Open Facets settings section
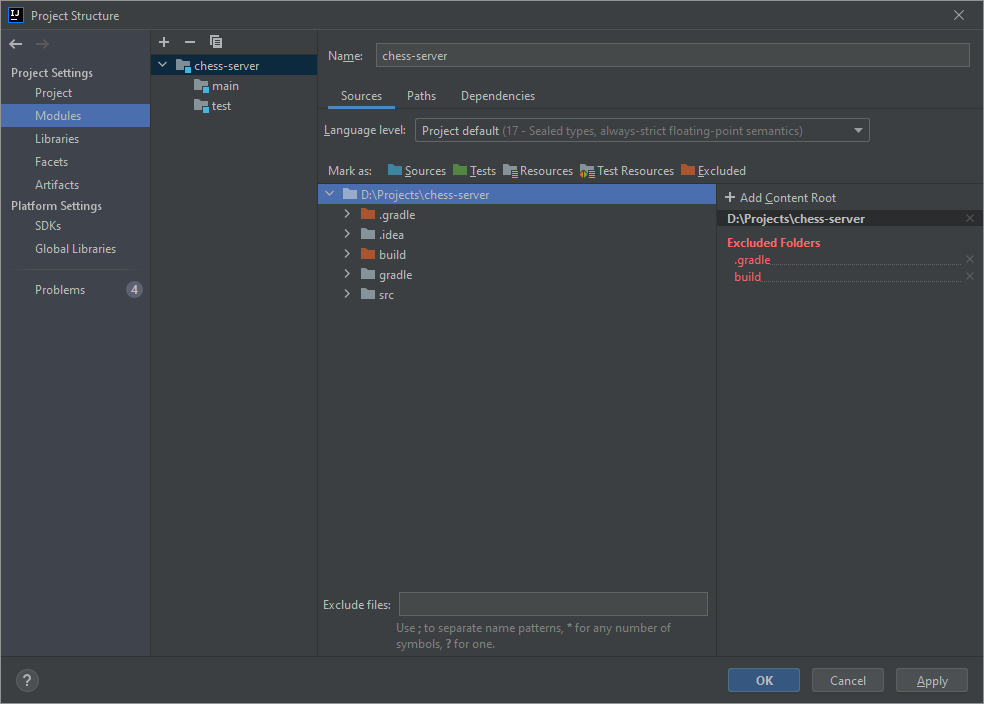Image resolution: width=984 pixels, height=704 pixels. (51, 162)
